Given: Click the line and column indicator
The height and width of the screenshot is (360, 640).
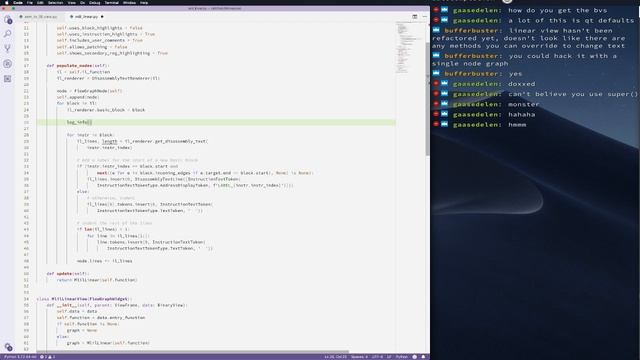Looking at the screenshot, I should pos(335,357).
